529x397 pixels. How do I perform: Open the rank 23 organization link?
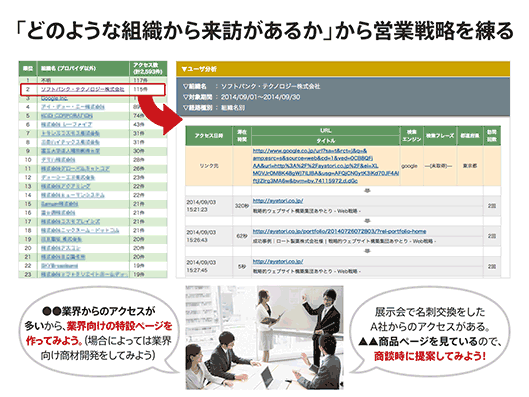[x=84, y=275]
